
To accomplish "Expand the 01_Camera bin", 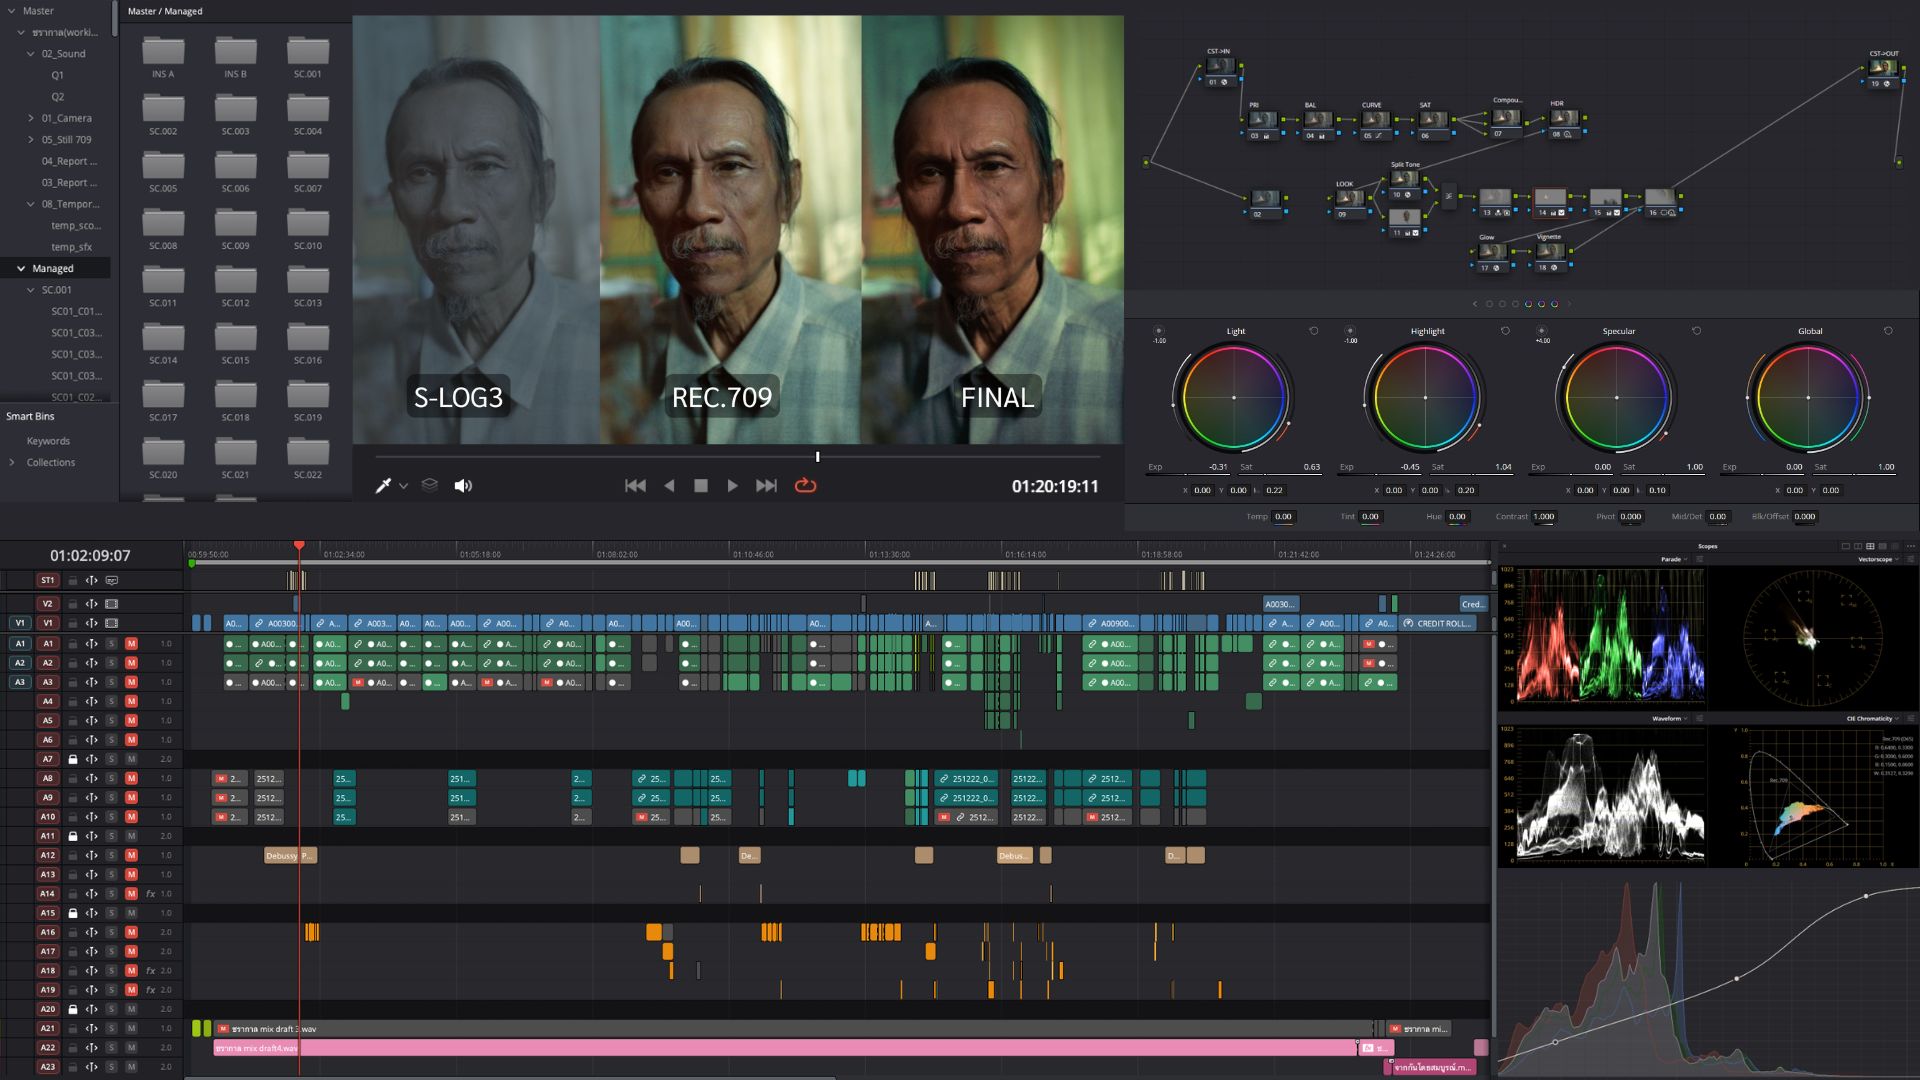I will pos(31,118).
